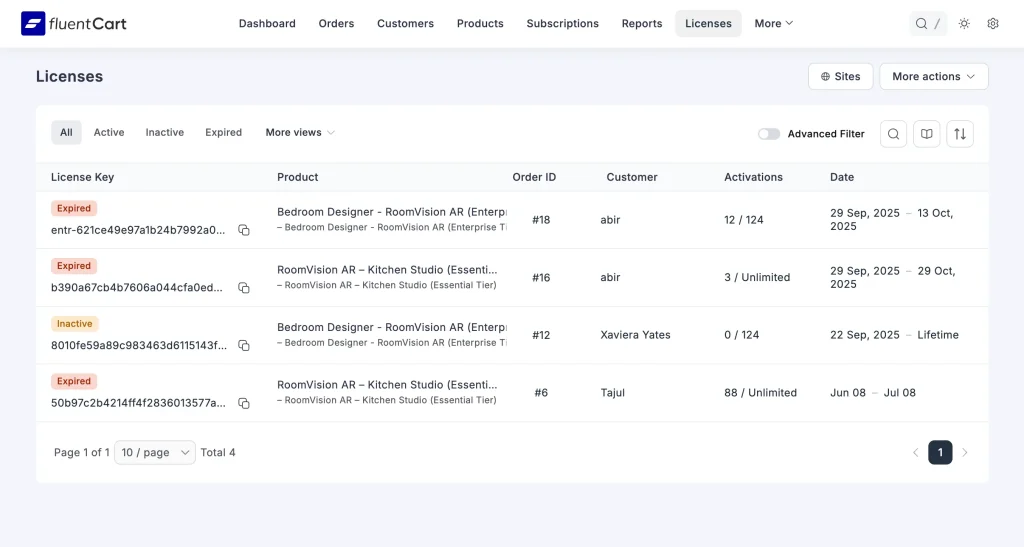Click Expired badge on entr-621ce49e key row
1024x547 pixels.
click(74, 208)
